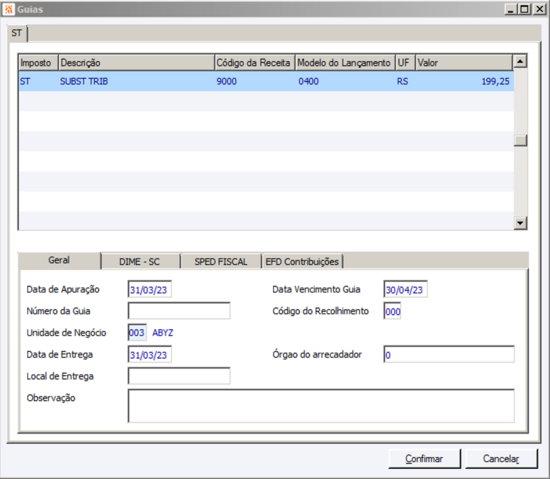Click the Data de Apuração field

[x=149, y=290]
